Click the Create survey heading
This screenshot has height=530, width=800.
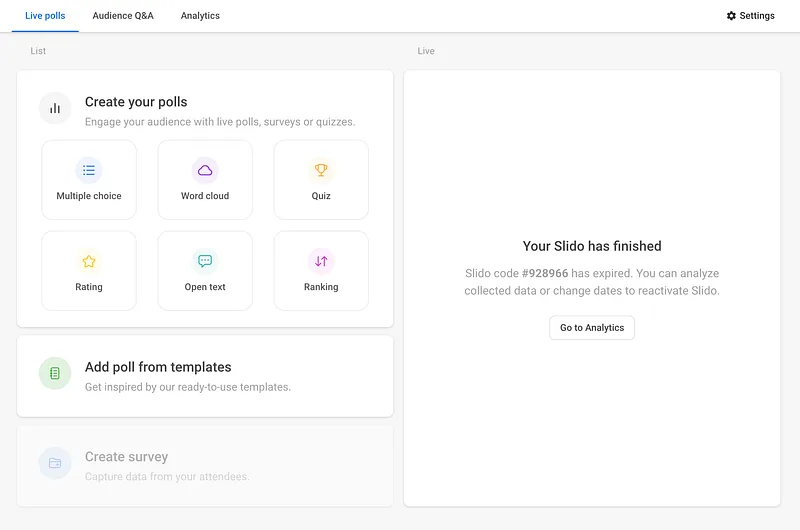click(x=127, y=457)
